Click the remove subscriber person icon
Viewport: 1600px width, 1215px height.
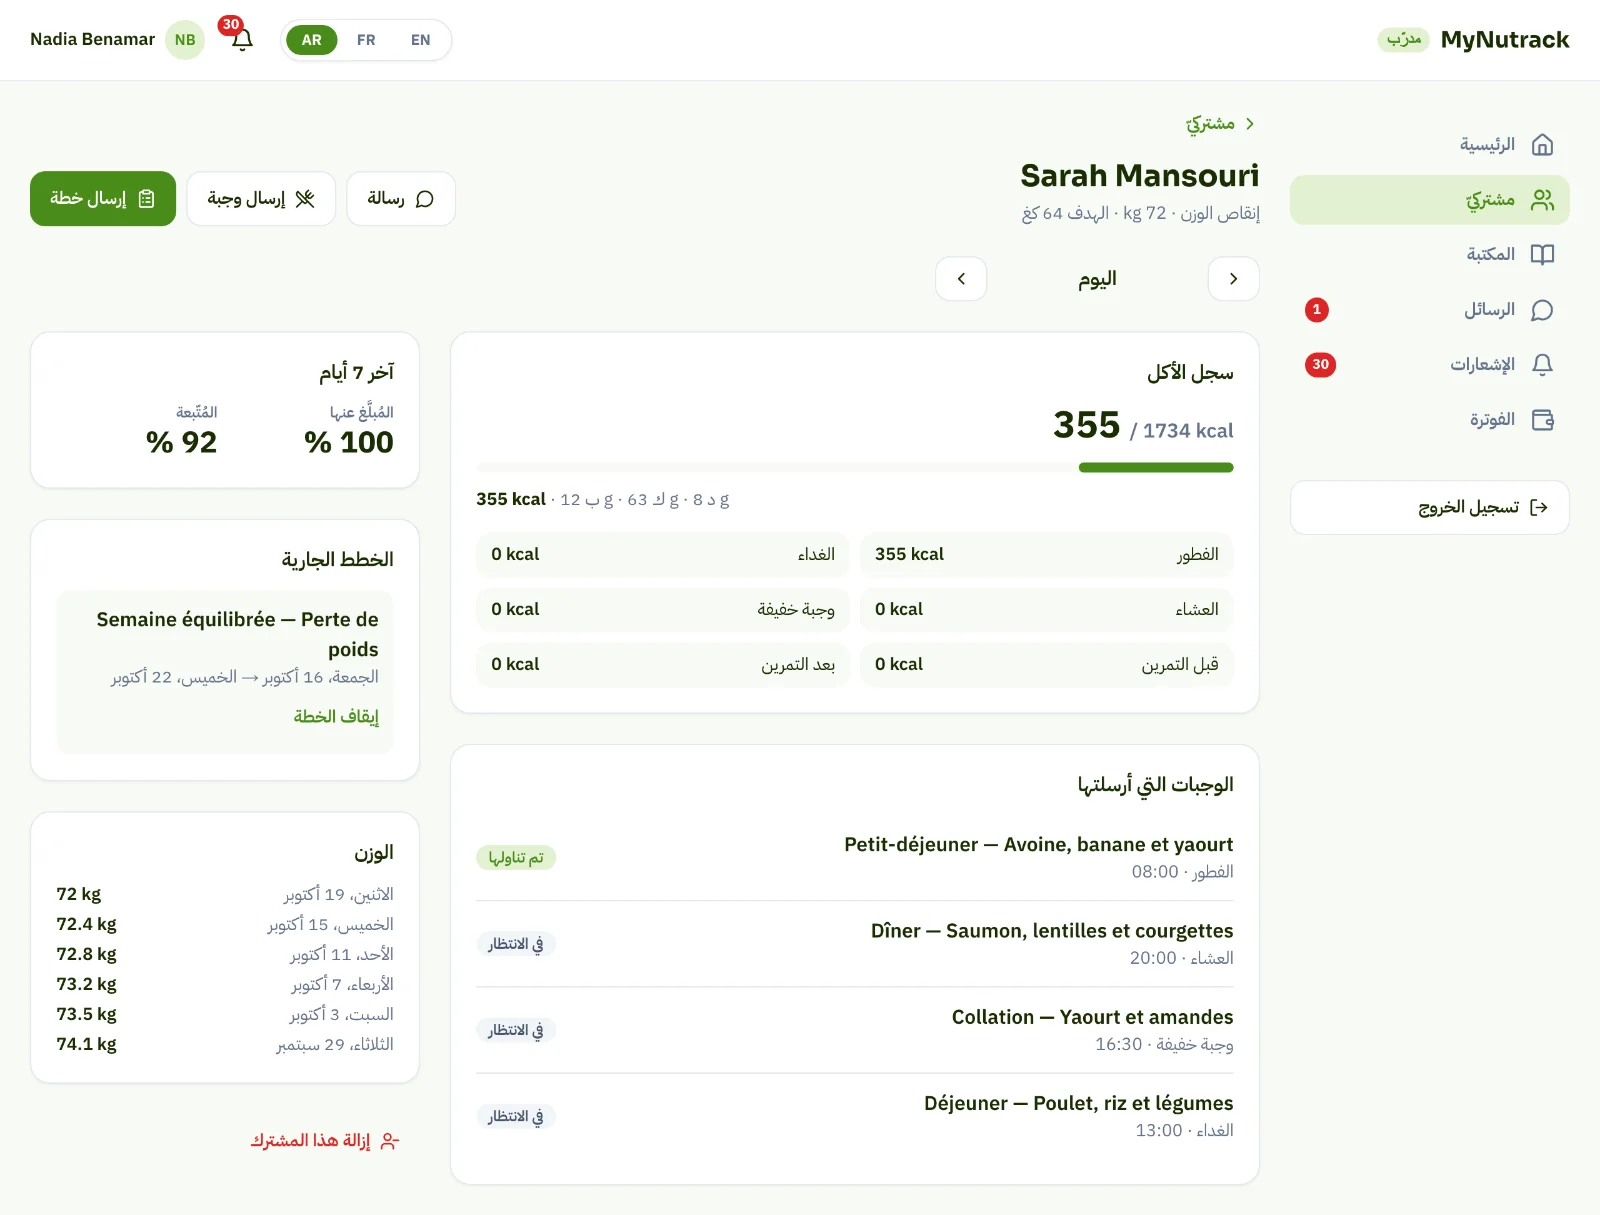click(x=390, y=1141)
